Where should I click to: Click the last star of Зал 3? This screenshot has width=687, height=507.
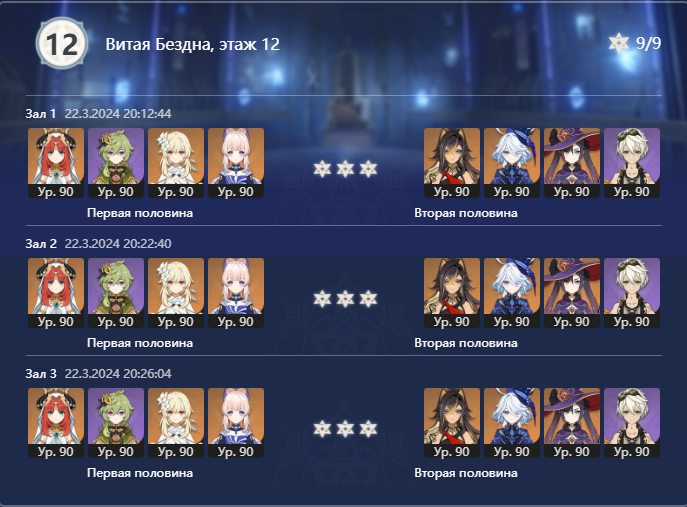[x=368, y=429]
